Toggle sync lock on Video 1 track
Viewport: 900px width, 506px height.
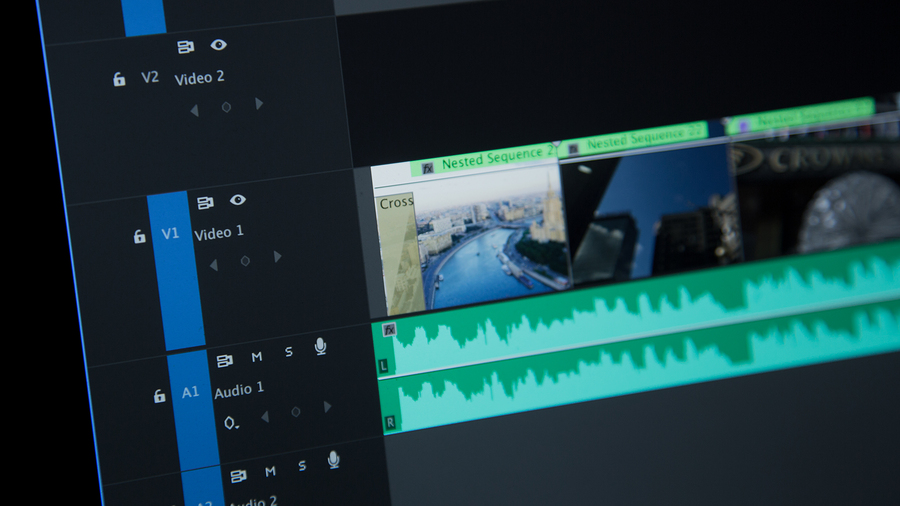[205, 203]
